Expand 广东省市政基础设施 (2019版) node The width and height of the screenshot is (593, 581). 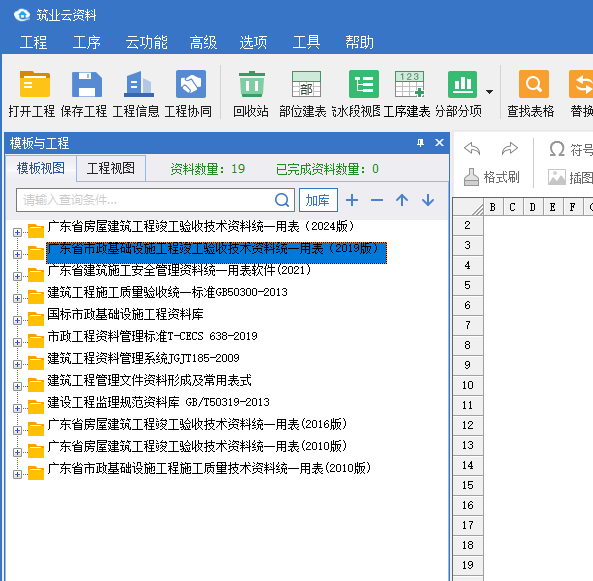point(17,254)
